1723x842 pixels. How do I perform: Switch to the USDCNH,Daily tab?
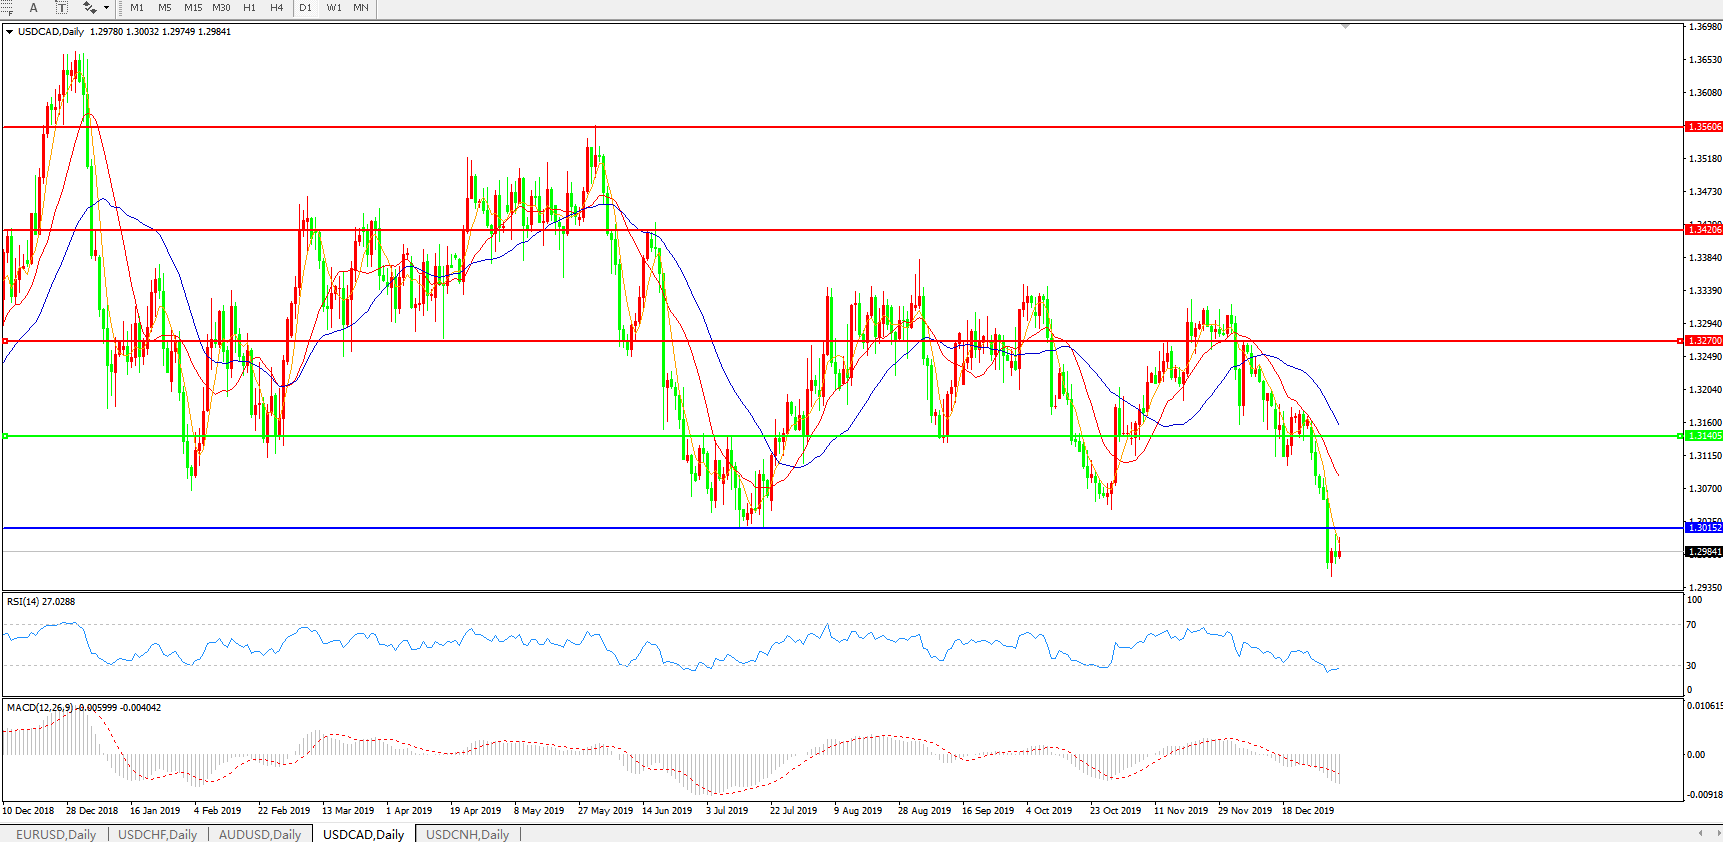click(x=467, y=834)
